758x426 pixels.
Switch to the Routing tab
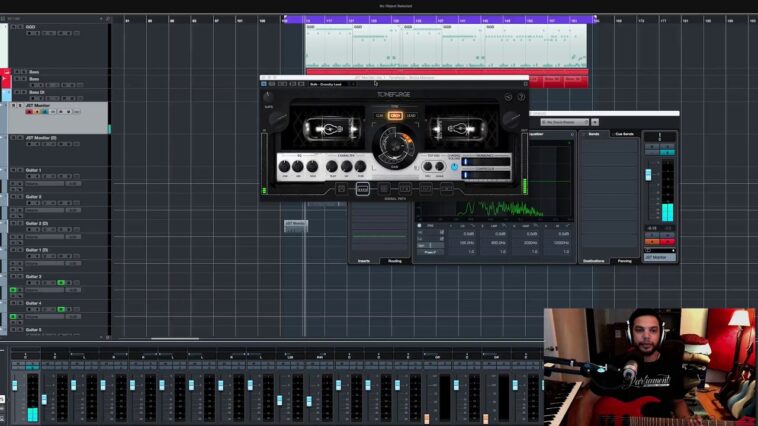pos(395,261)
